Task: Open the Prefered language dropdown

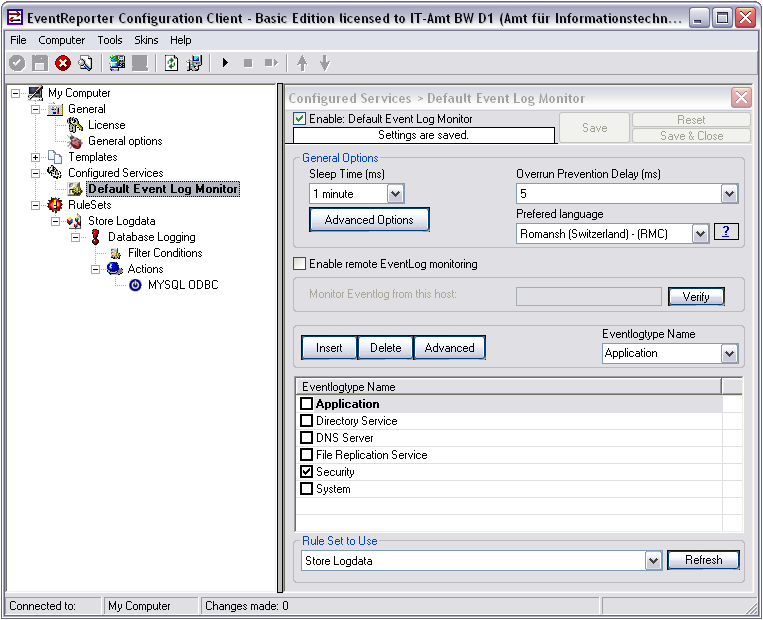Action: [x=700, y=234]
